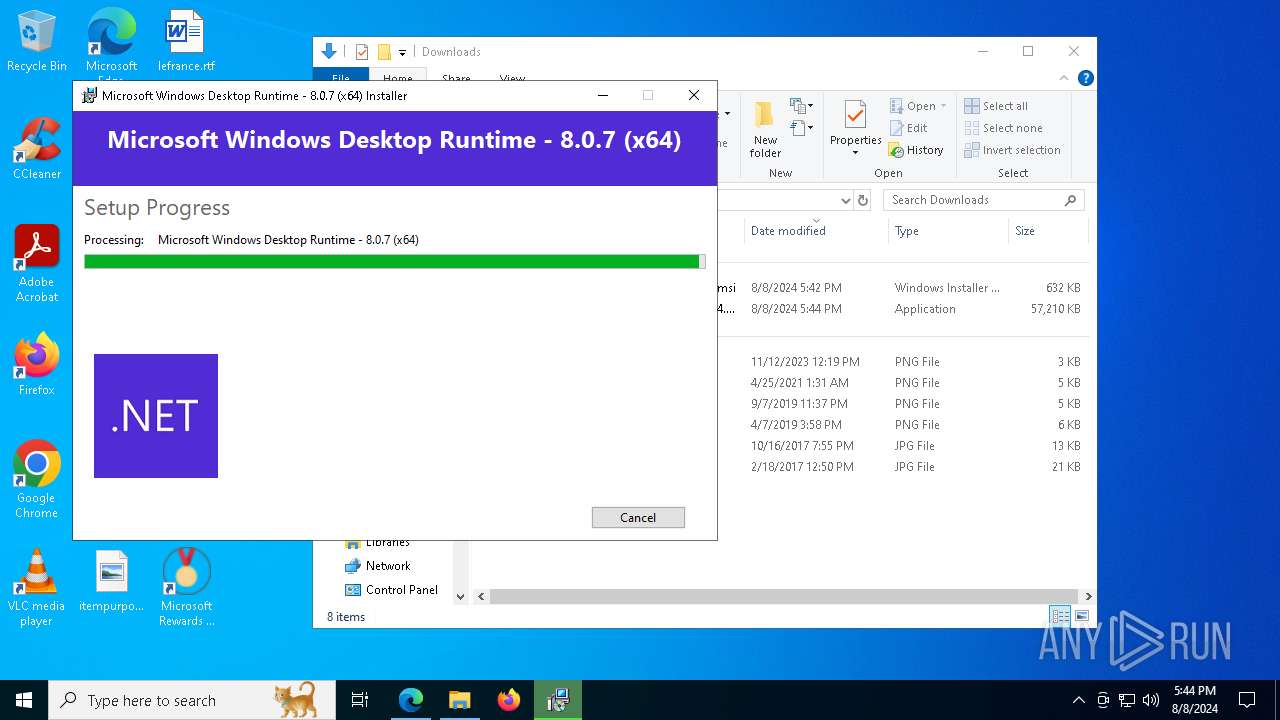Open Task View from taskbar
This screenshot has height=720, width=1280.
pyautogui.click(x=360, y=700)
